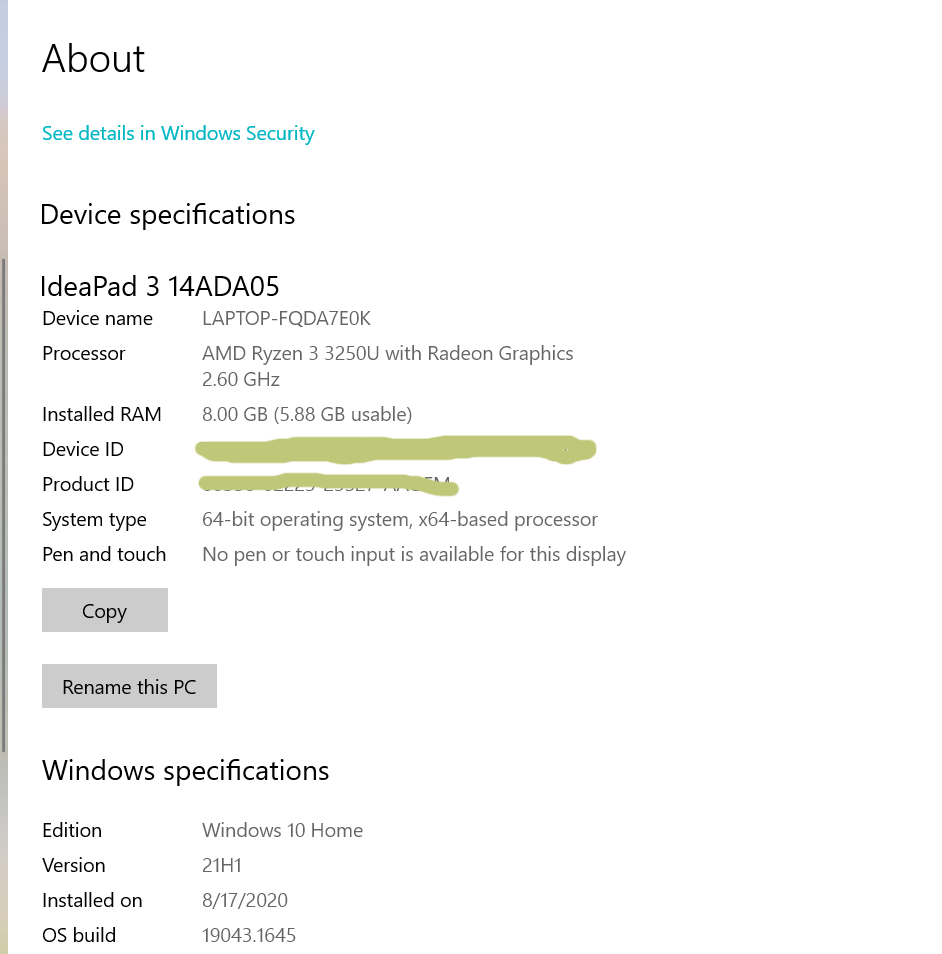This screenshot has height=954, width=942.
Task: Select the Windows 10 Home edition value
Action: click(x=282, y=830)
